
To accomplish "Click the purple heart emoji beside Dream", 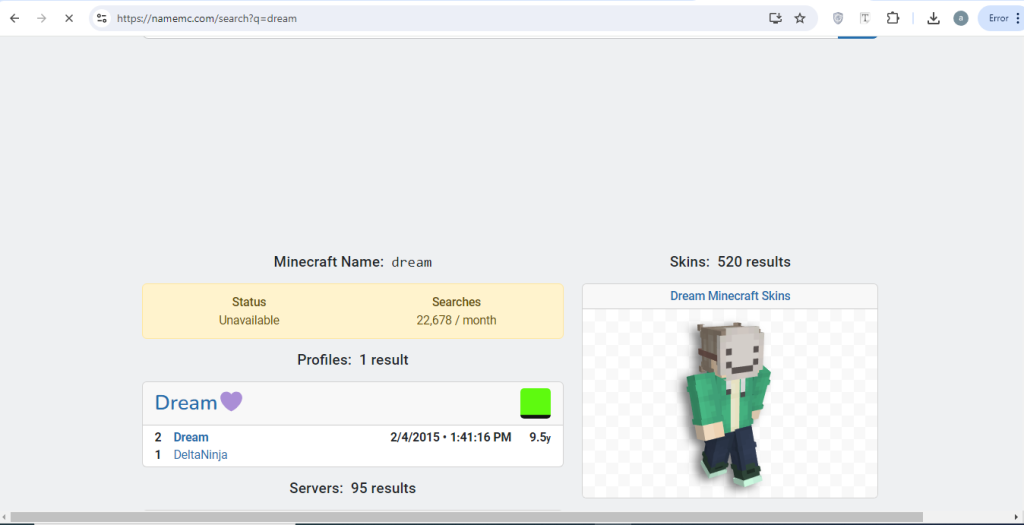I will pos(231,401).
